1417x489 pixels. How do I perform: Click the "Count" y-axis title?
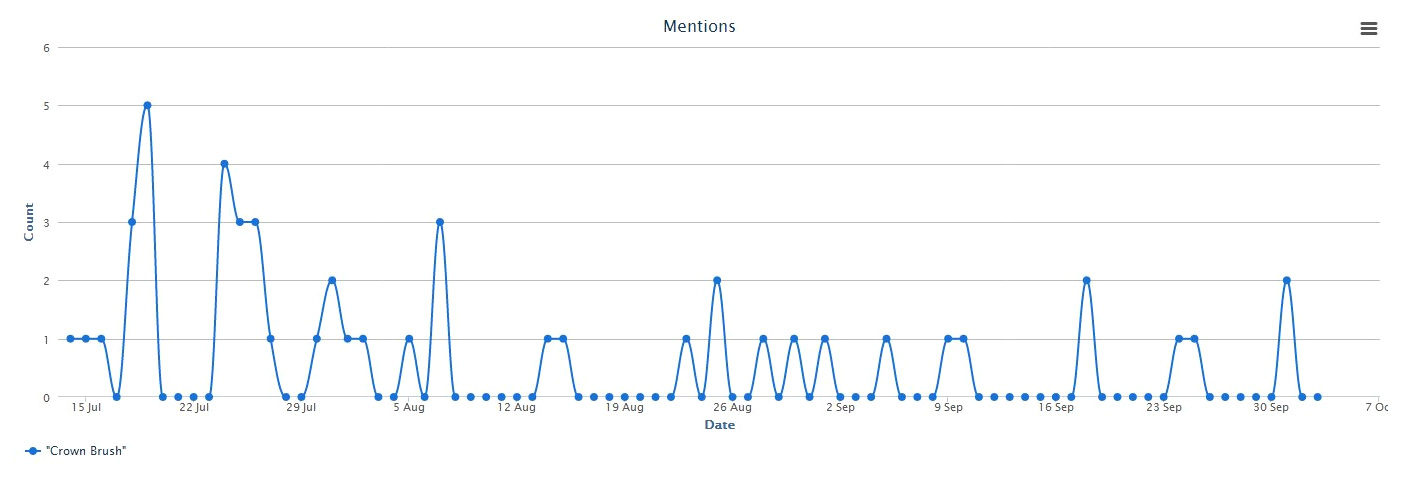pyautogui.click(x=29, y=222)
